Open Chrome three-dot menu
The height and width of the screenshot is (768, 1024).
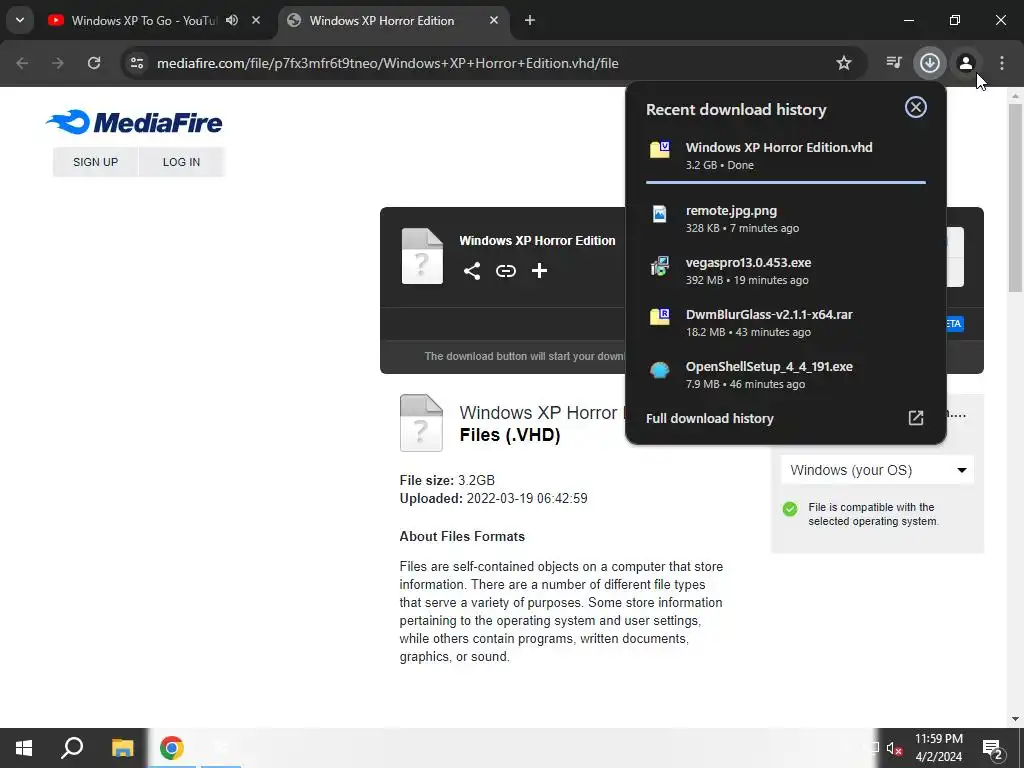point(1002,63)
